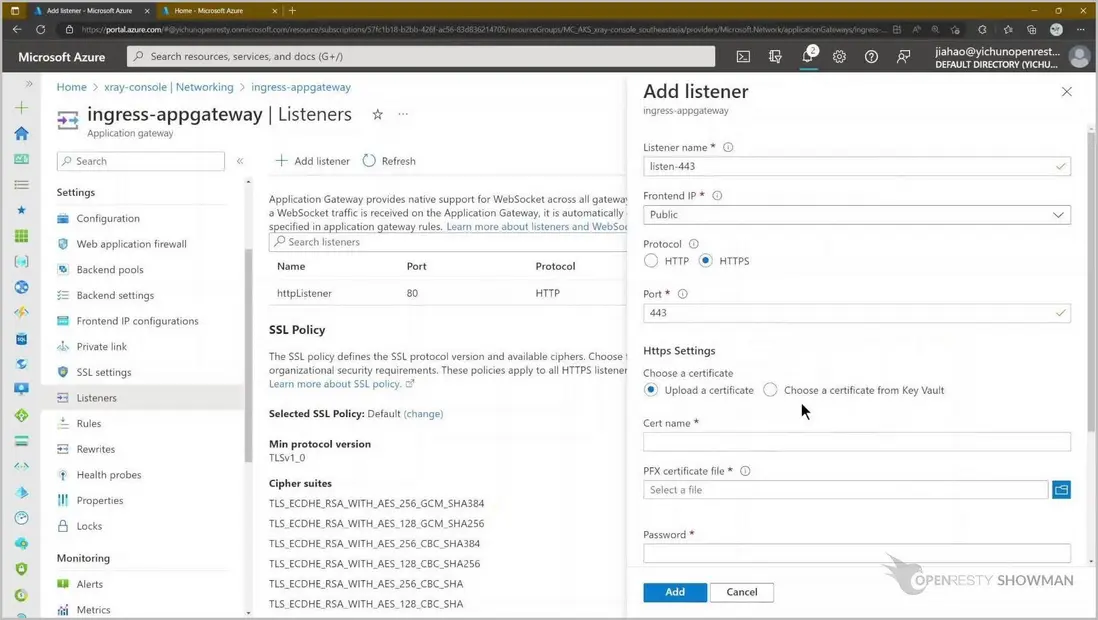Expand the Frontend IP dropdown
The image size is (1098, 620).
coord(1058,215)
